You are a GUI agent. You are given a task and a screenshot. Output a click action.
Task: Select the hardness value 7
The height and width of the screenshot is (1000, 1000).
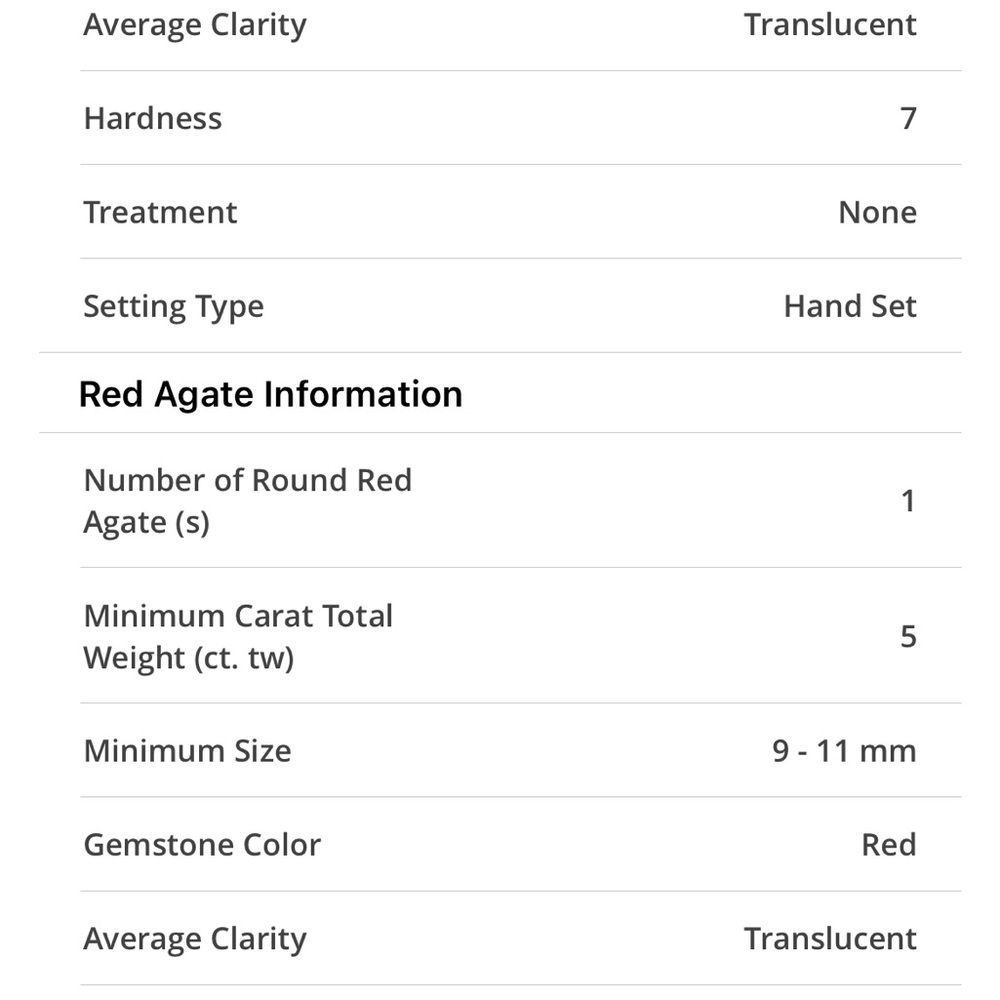pos(908,118)
